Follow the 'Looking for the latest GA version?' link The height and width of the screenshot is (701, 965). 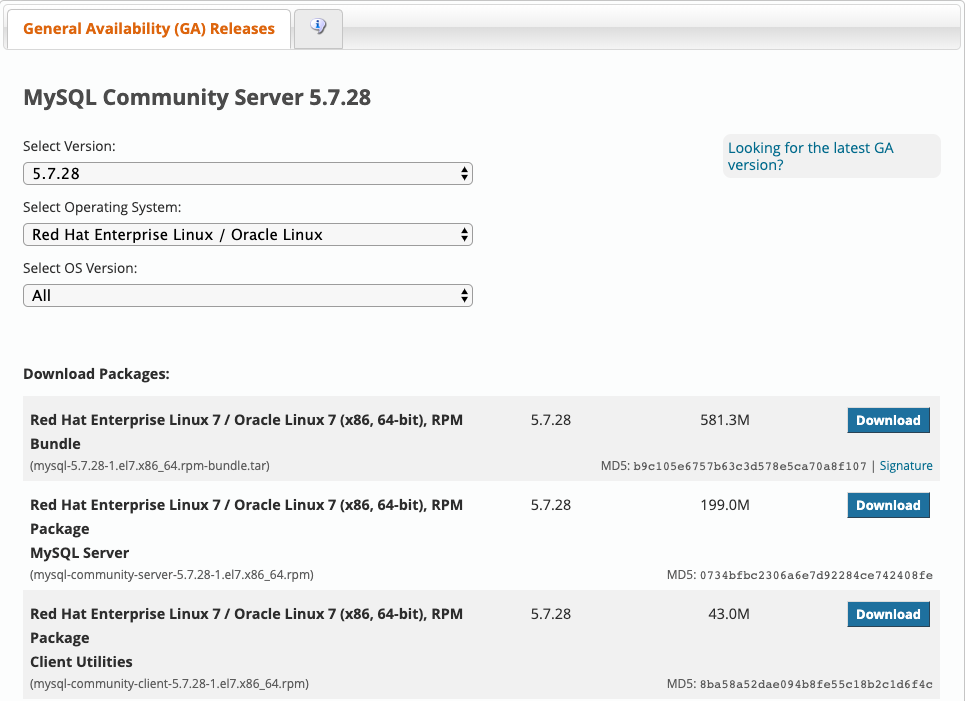point(810,156)
